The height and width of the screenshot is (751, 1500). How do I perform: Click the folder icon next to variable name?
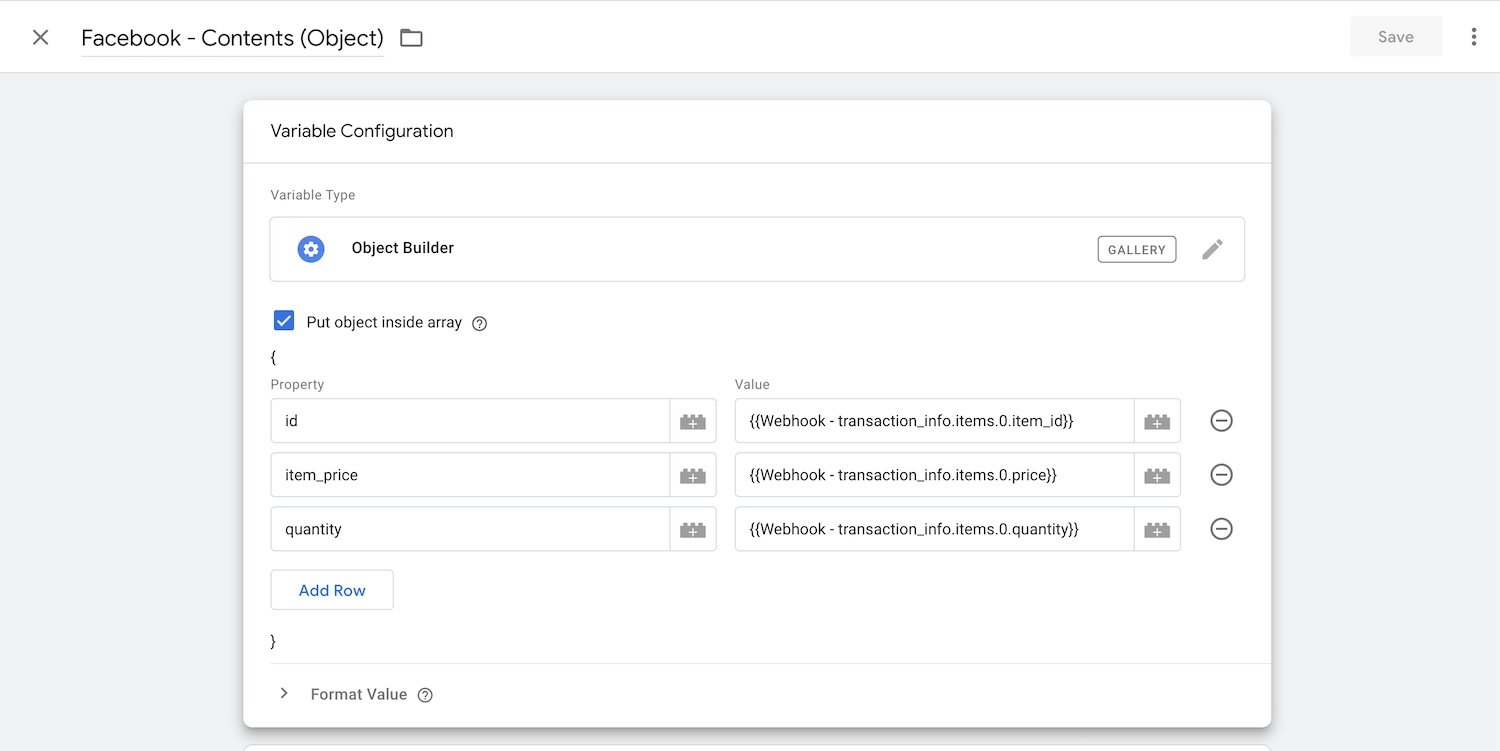[x=411, y=38]
